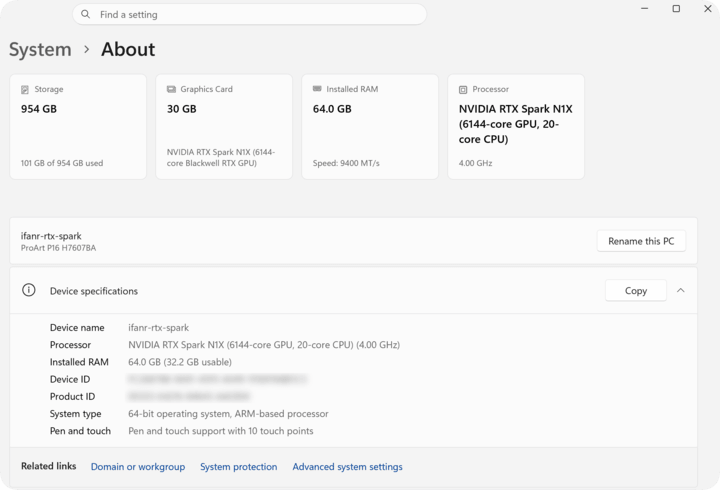Image resolution: width=720 pixels, height=490 pixels.
Task: Open the Installed RAM 64.0 GB card
Action: click(x=370, y=126)
